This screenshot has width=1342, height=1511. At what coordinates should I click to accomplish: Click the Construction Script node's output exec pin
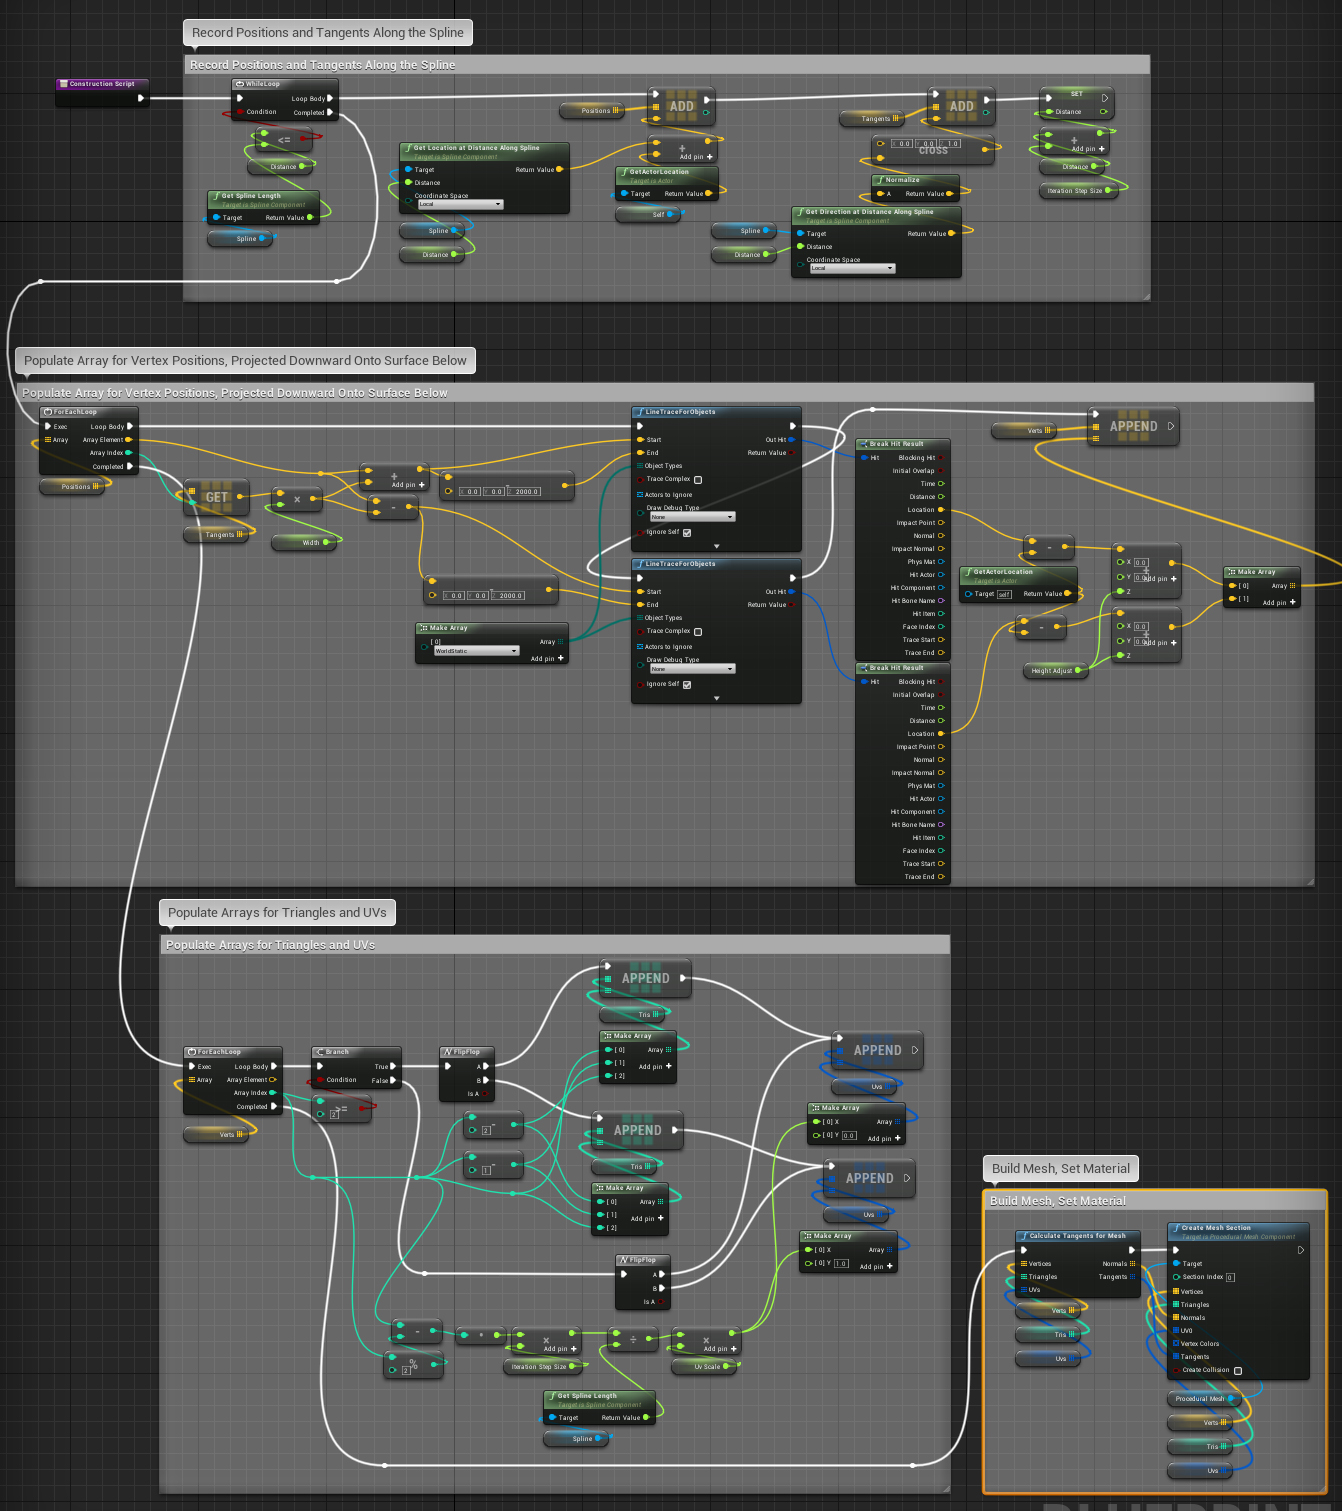tap(141, 98)
